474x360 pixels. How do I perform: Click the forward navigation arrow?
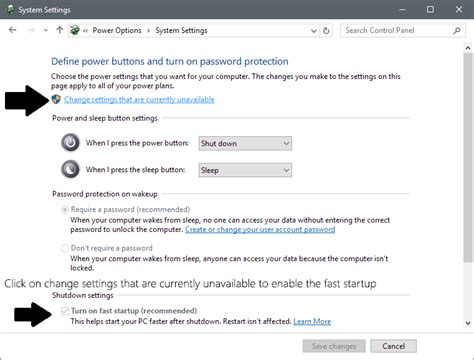(x=31, y=30)
